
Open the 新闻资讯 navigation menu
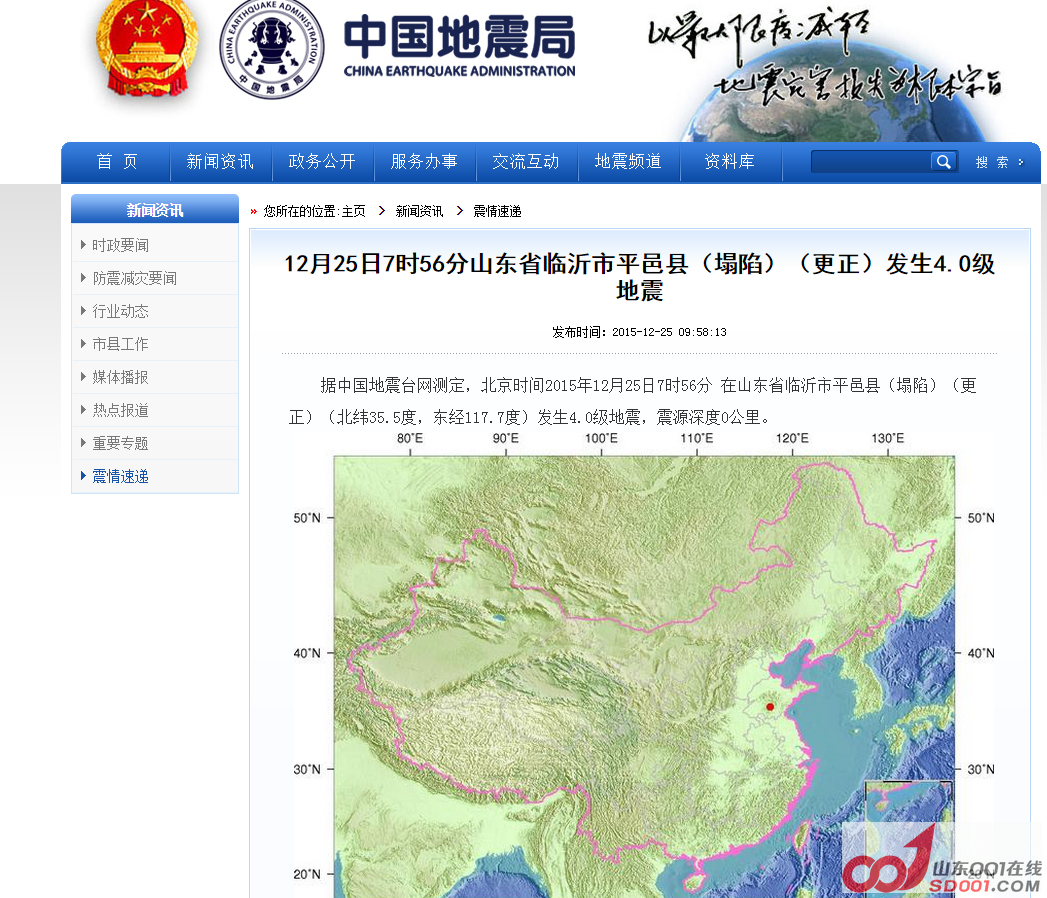click(220, 161)
